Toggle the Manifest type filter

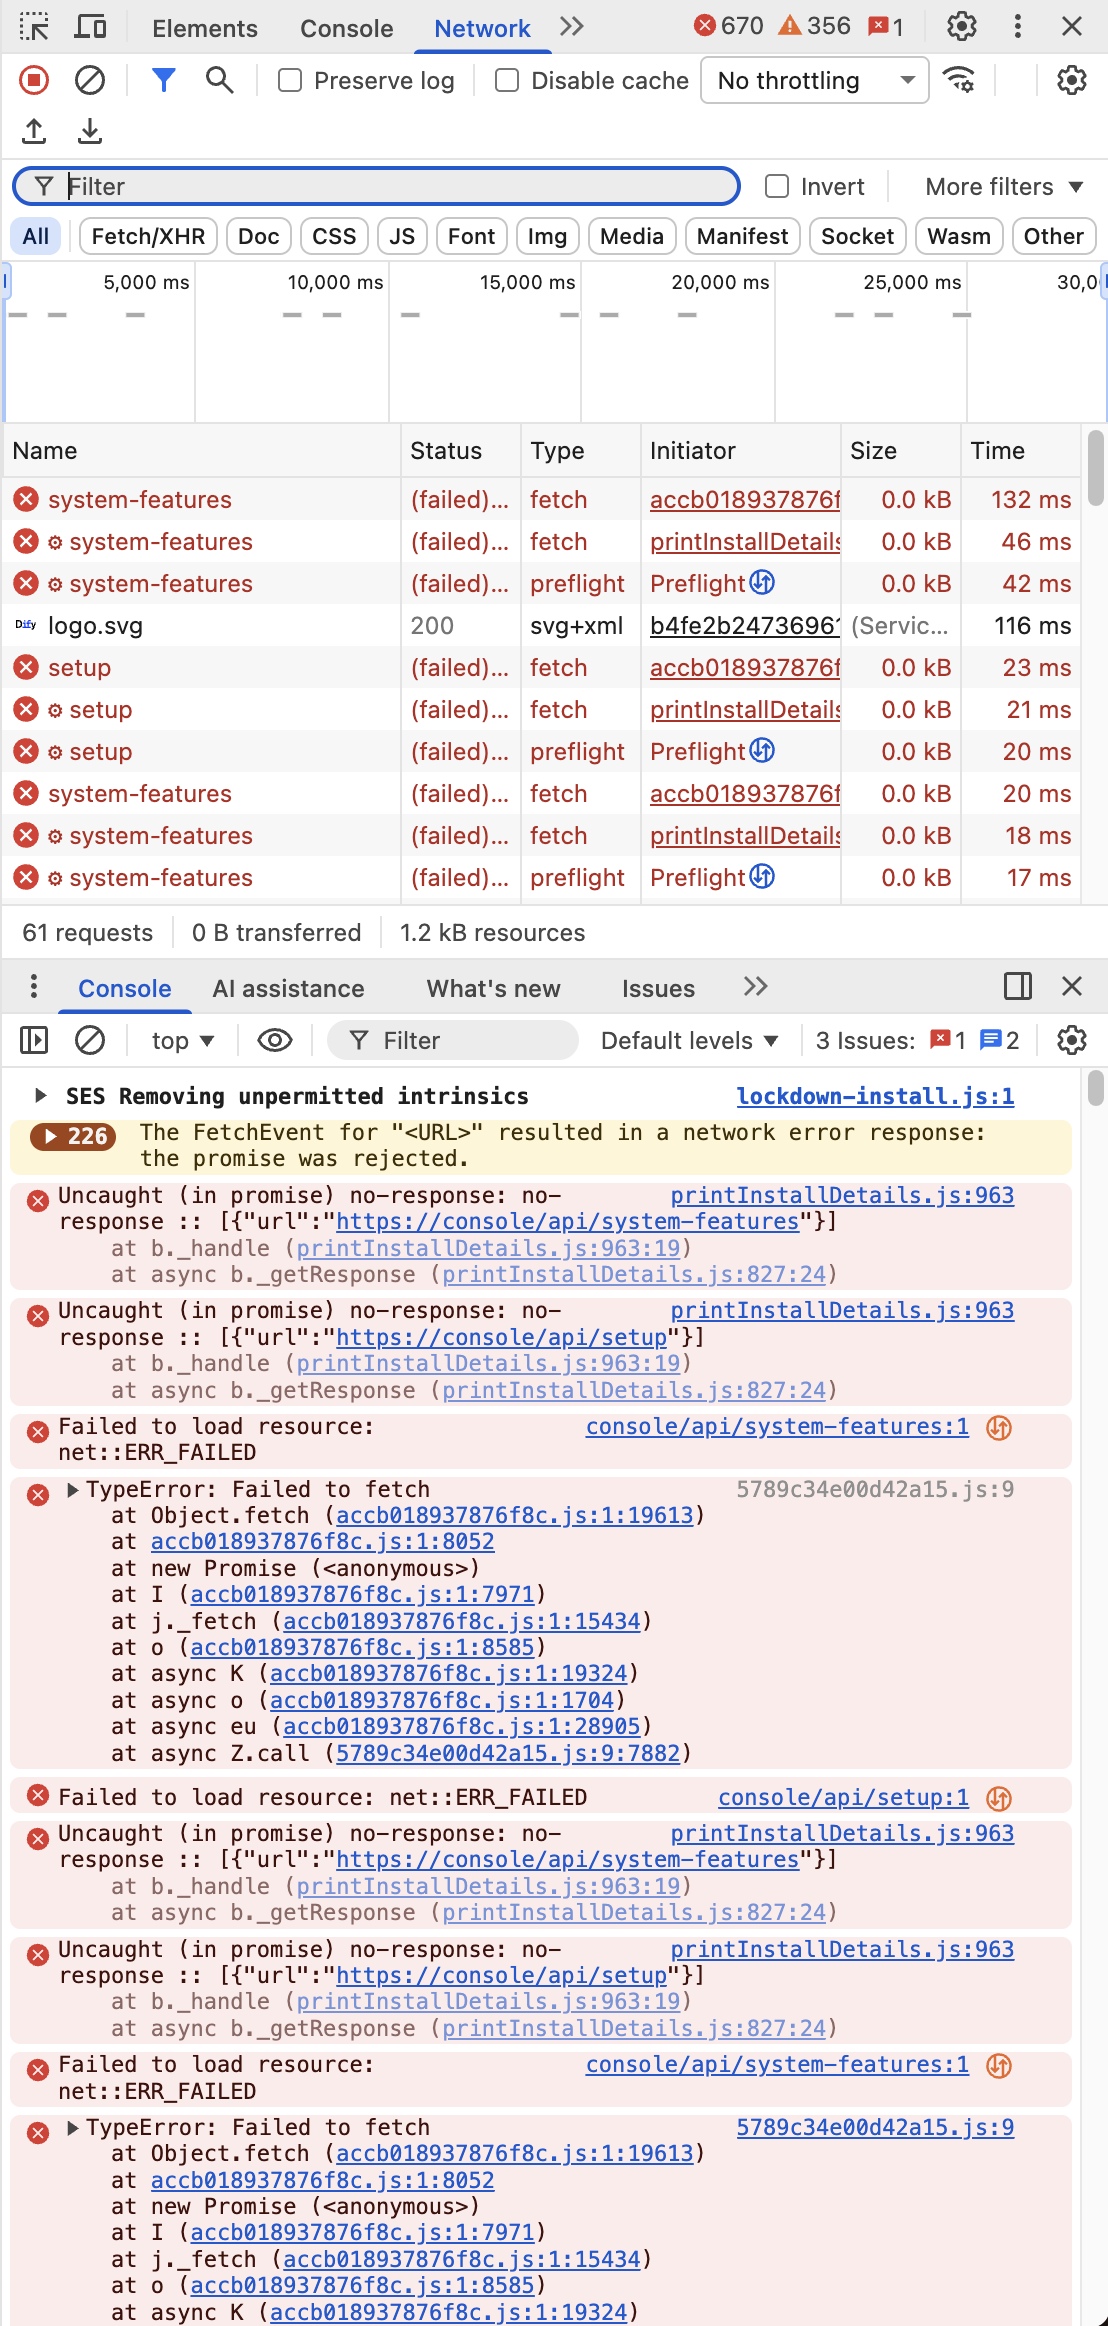[x=742, y=236]
